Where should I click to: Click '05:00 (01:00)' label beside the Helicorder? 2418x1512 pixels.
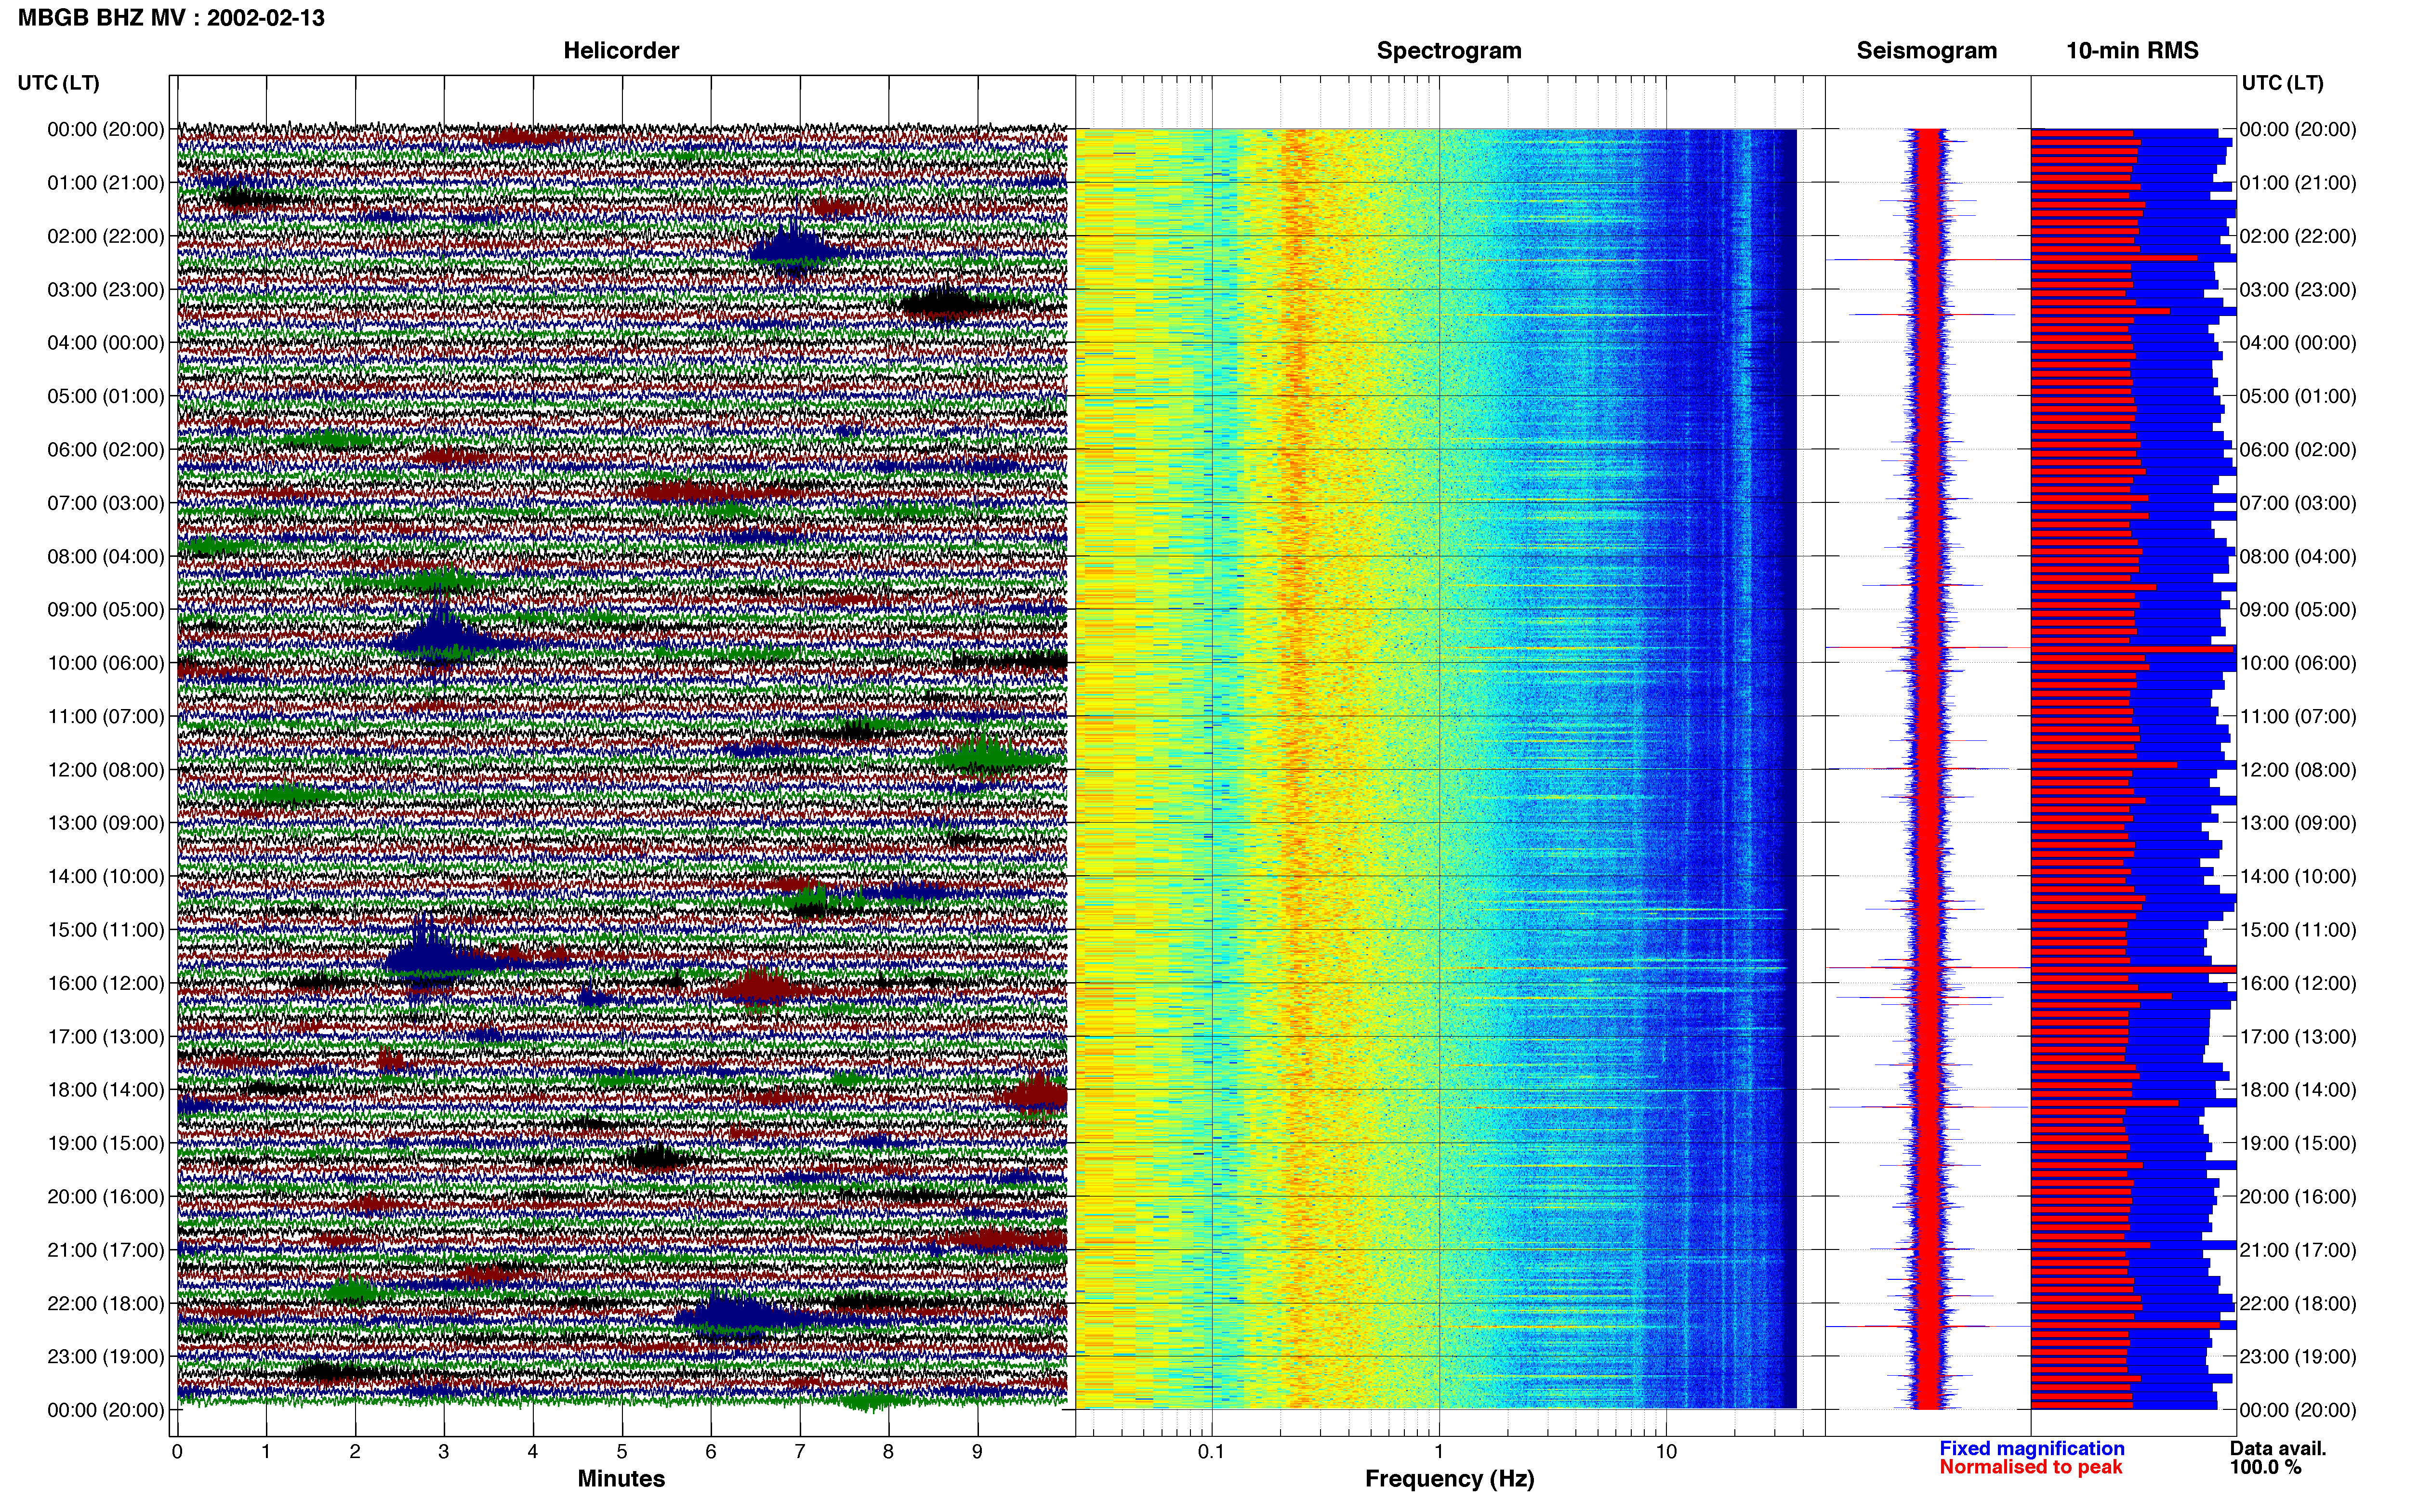tap(106, 397)
